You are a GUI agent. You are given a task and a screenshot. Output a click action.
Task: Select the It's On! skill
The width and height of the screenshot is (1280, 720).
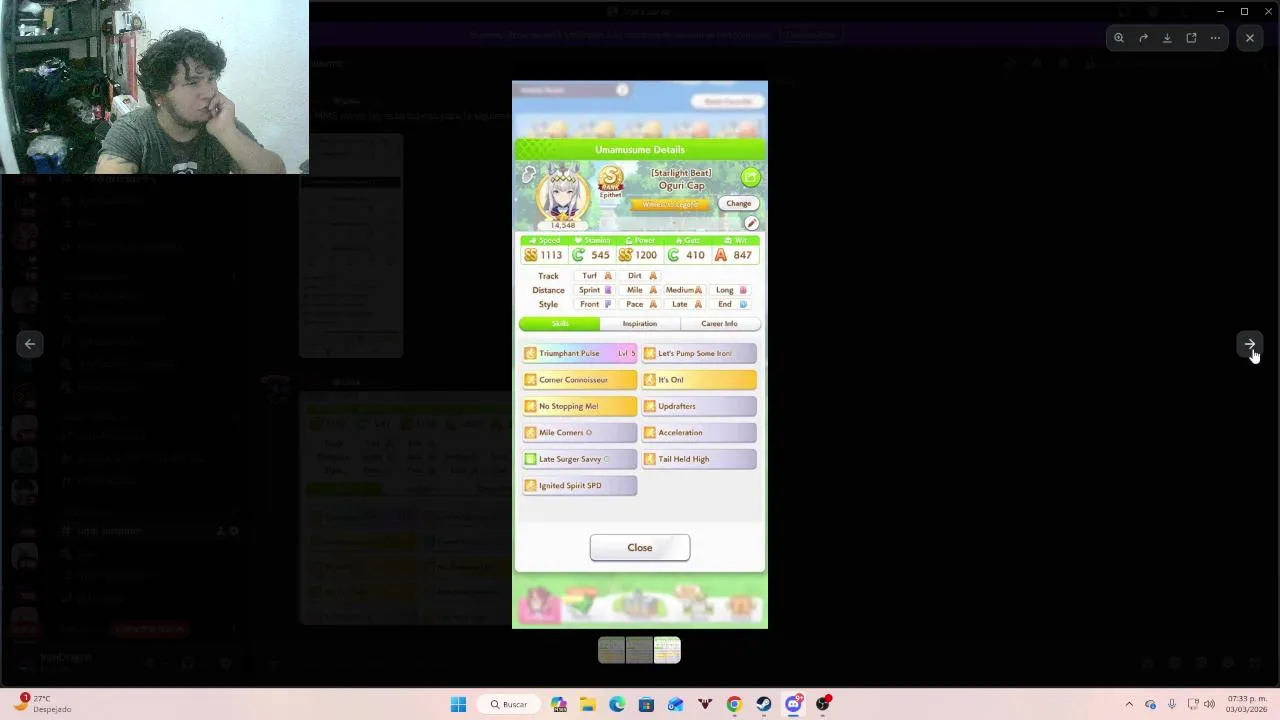(x=699, y=380)
